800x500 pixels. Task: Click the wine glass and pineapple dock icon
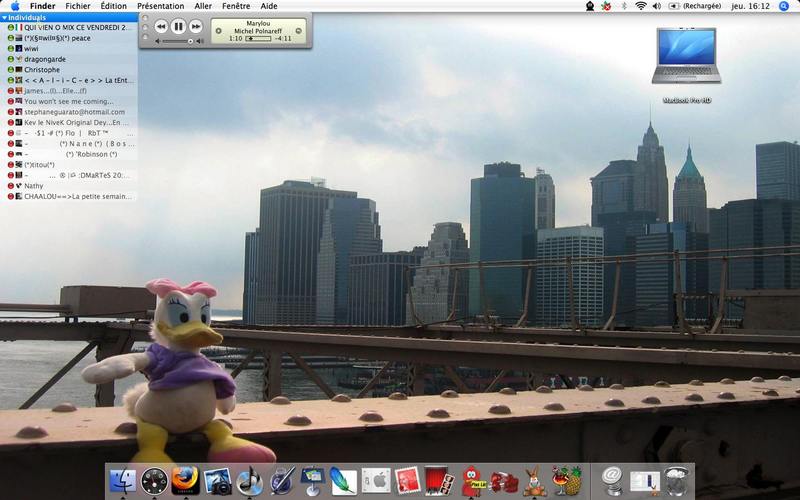(x=567, y=481)
